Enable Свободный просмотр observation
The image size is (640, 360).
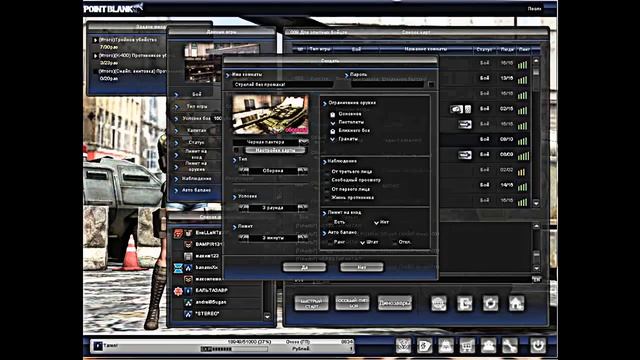[327, 180]
